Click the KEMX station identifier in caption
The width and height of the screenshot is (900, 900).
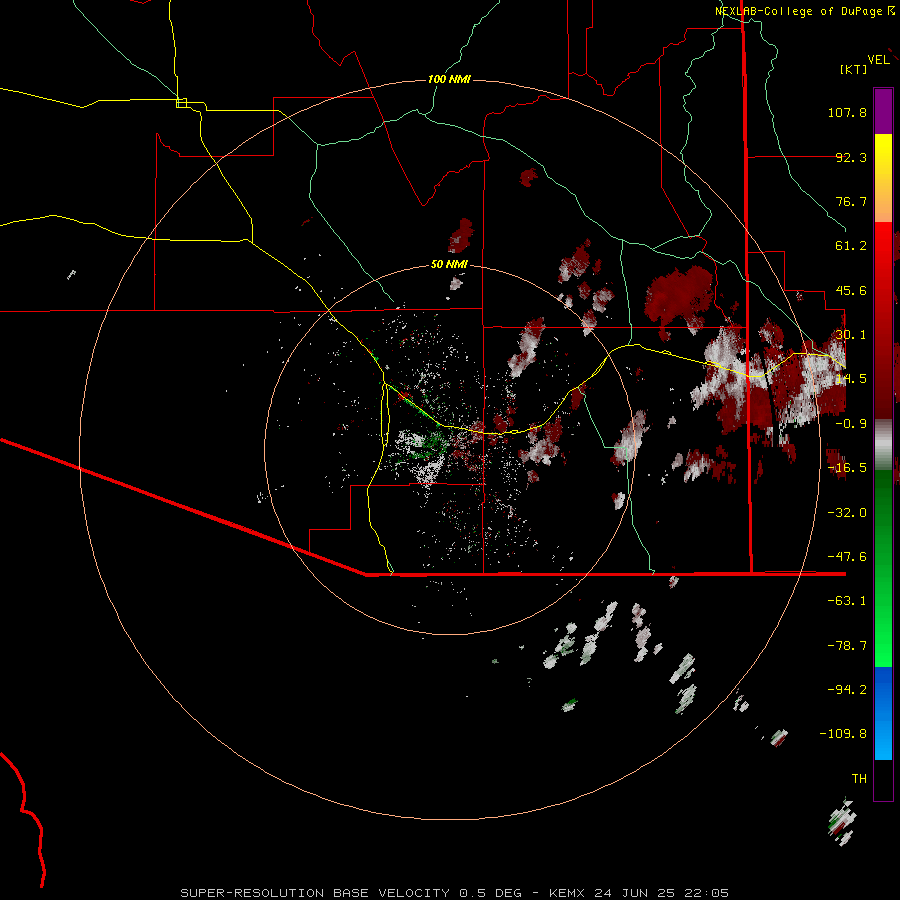pyautogui.click(x=566, y=893)
